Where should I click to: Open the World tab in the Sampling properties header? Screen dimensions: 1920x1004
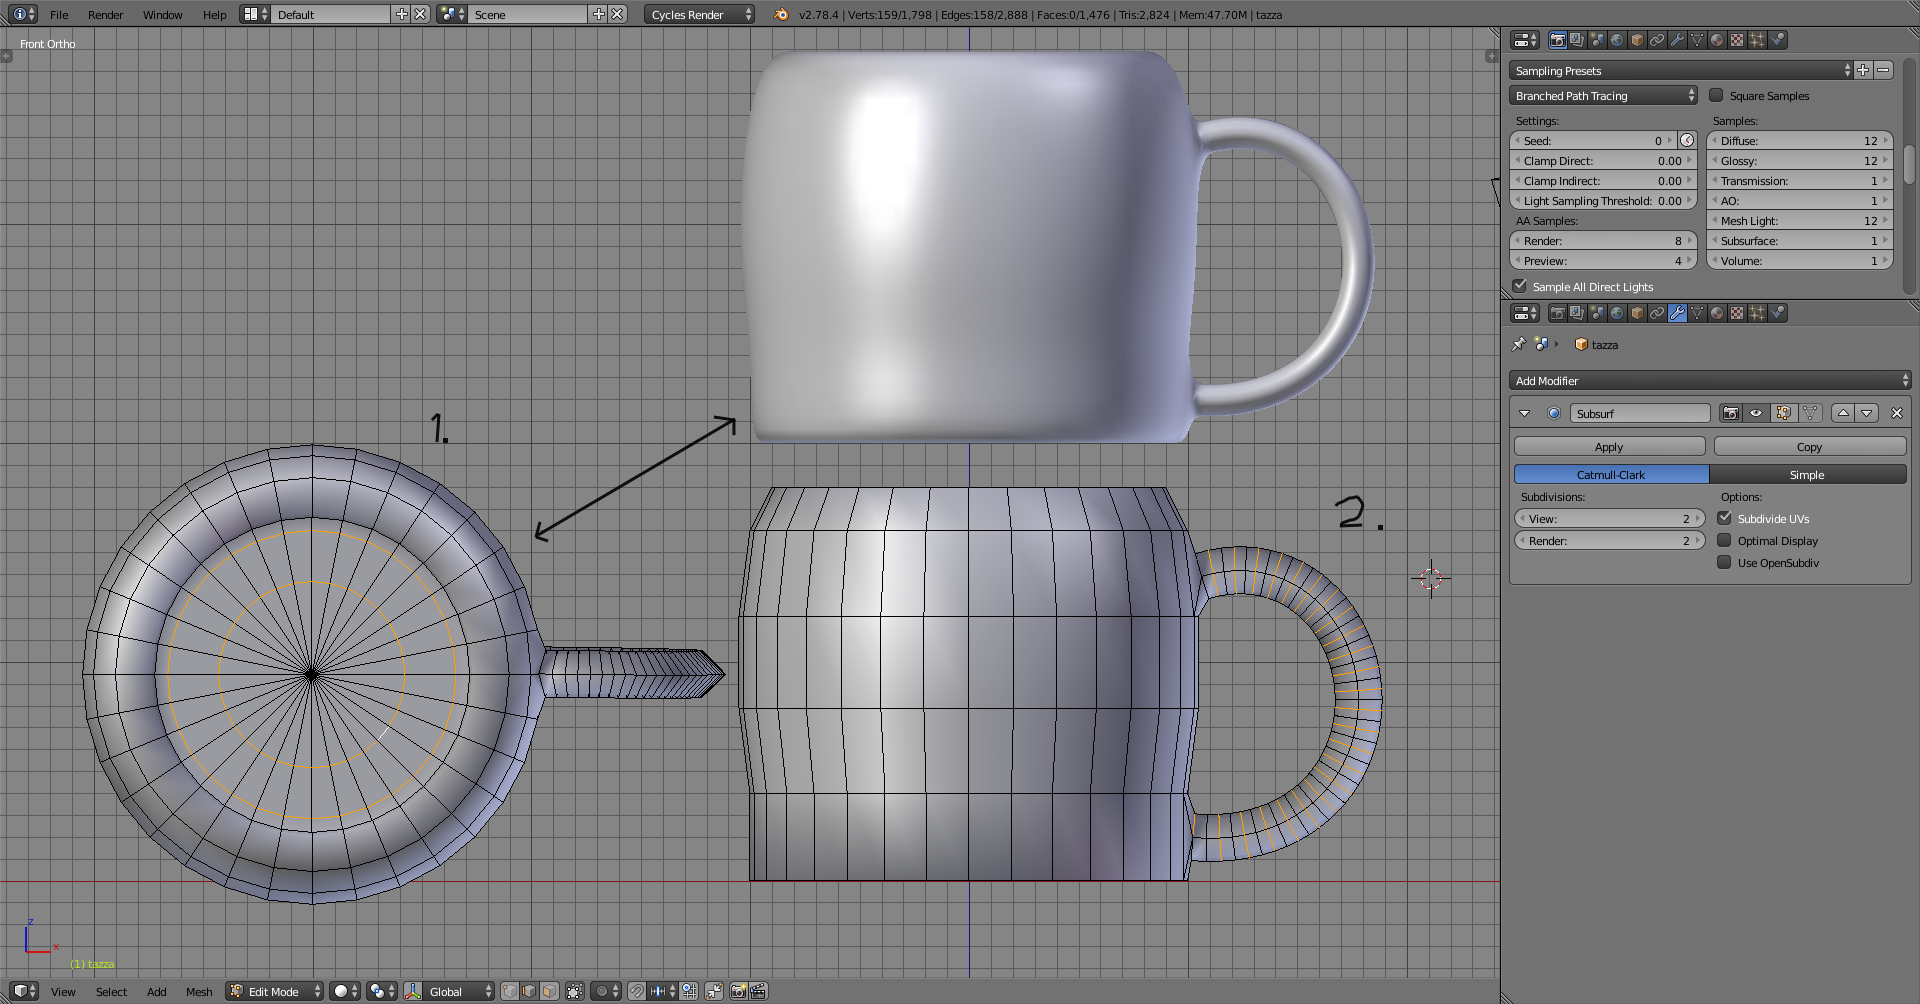pos(1617,40)
